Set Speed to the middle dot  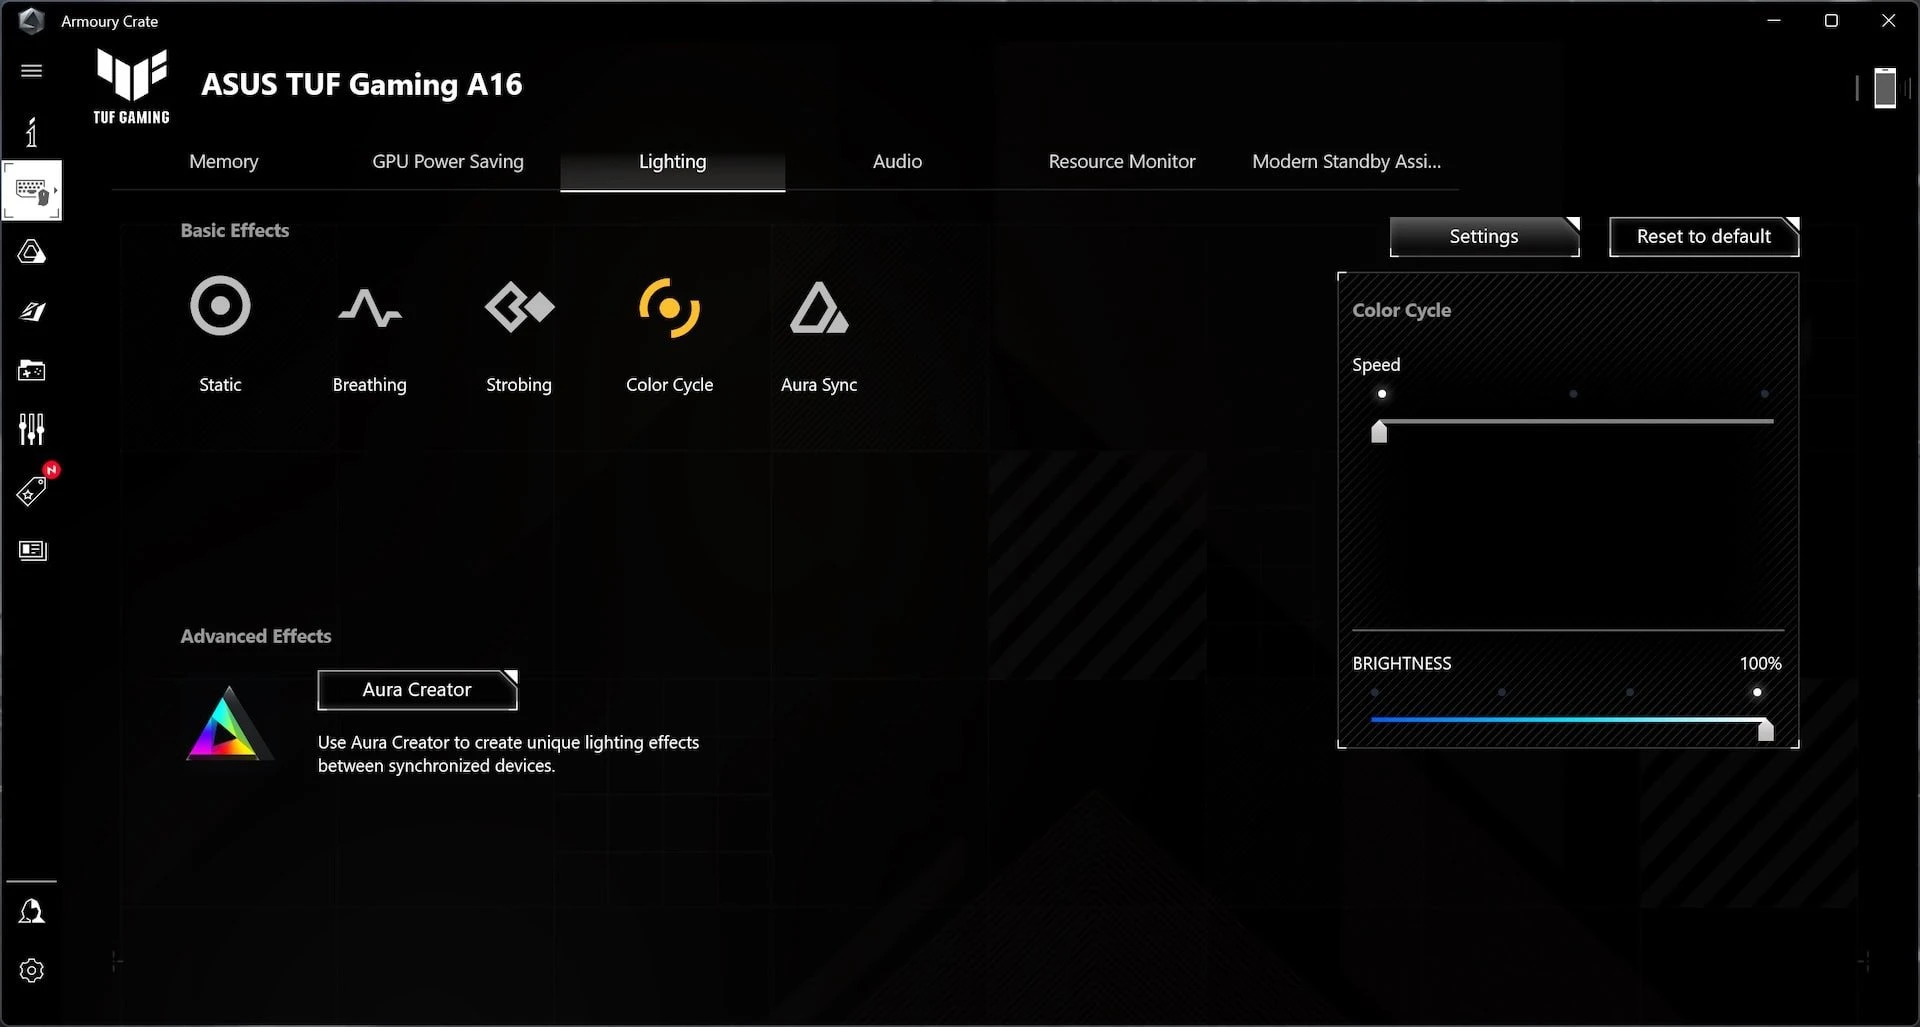[1573, 394]
